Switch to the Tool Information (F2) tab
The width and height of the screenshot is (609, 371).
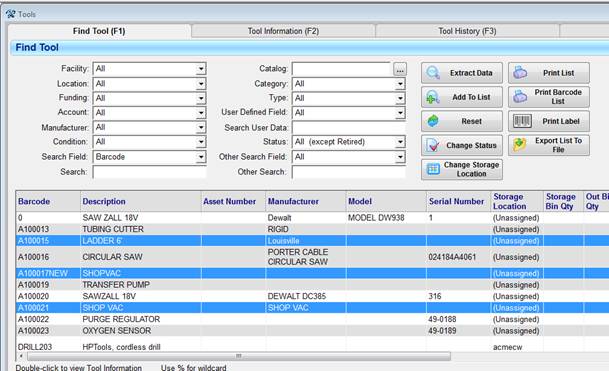(284, 31)
